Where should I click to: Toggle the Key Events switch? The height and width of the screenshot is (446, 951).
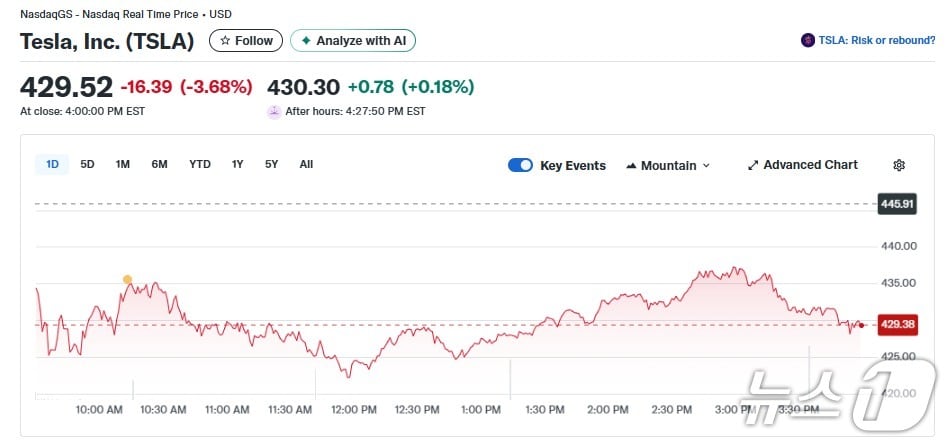click(520, 165)
